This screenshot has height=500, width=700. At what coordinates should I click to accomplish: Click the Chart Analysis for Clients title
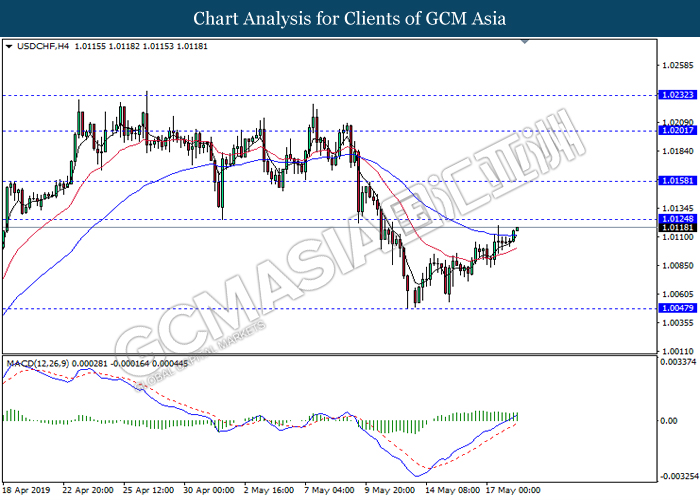[x=350, y=19]
